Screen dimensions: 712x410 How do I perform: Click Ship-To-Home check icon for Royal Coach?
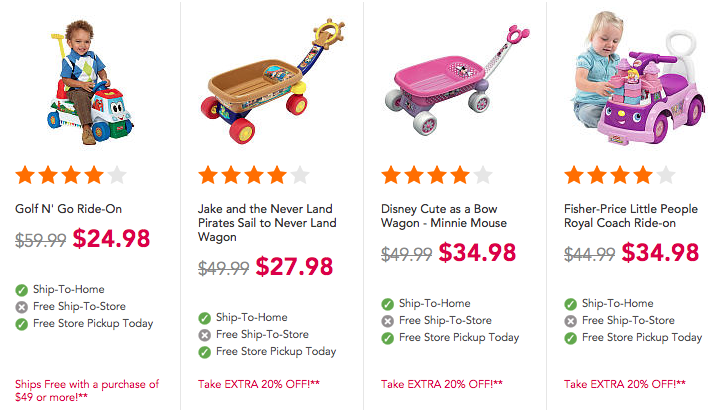coord(571,304)
